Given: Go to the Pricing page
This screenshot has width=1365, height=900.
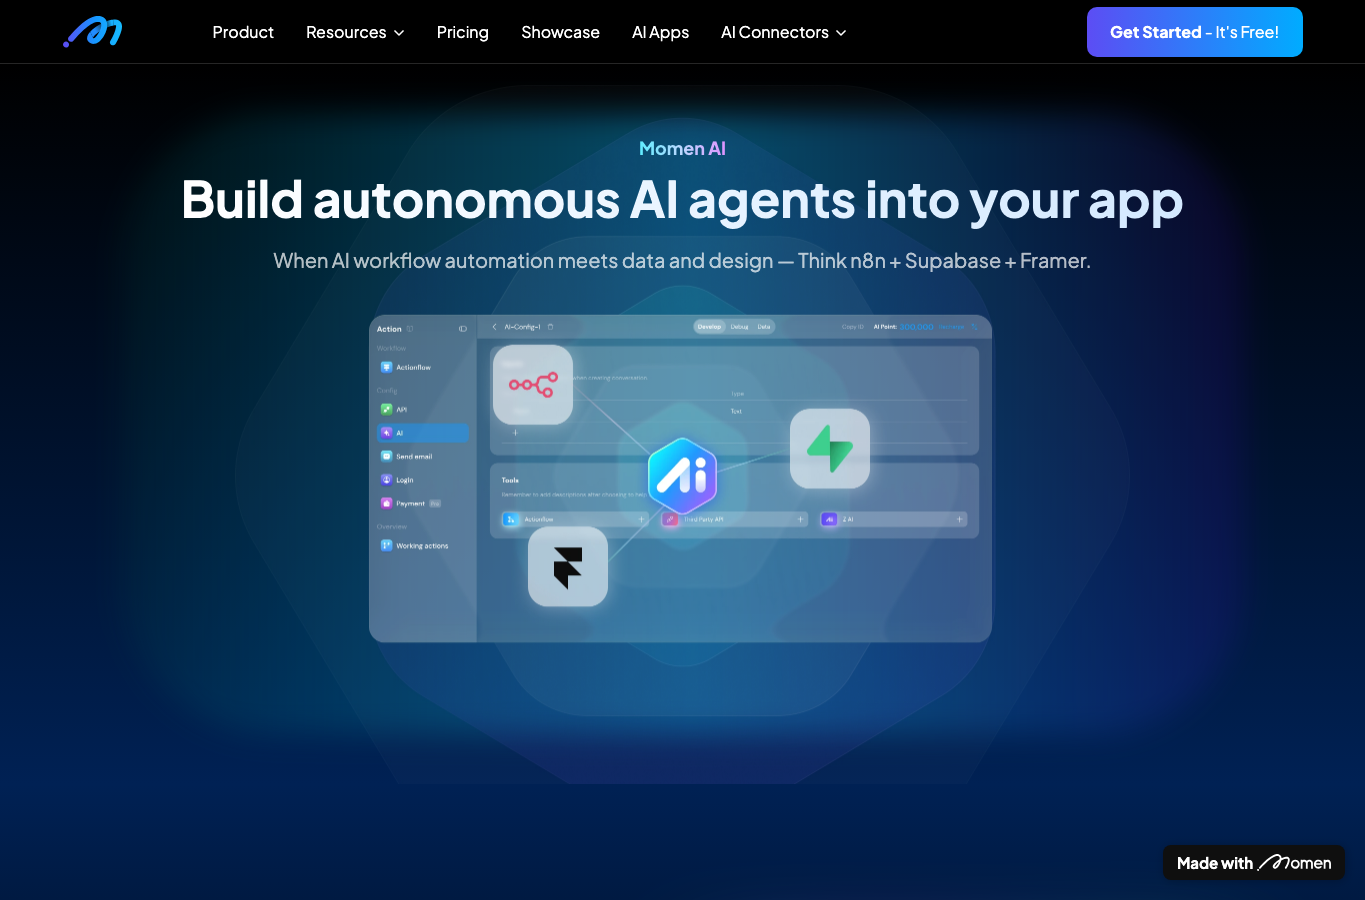Looking at the screenshot, I should pos(463,32).
